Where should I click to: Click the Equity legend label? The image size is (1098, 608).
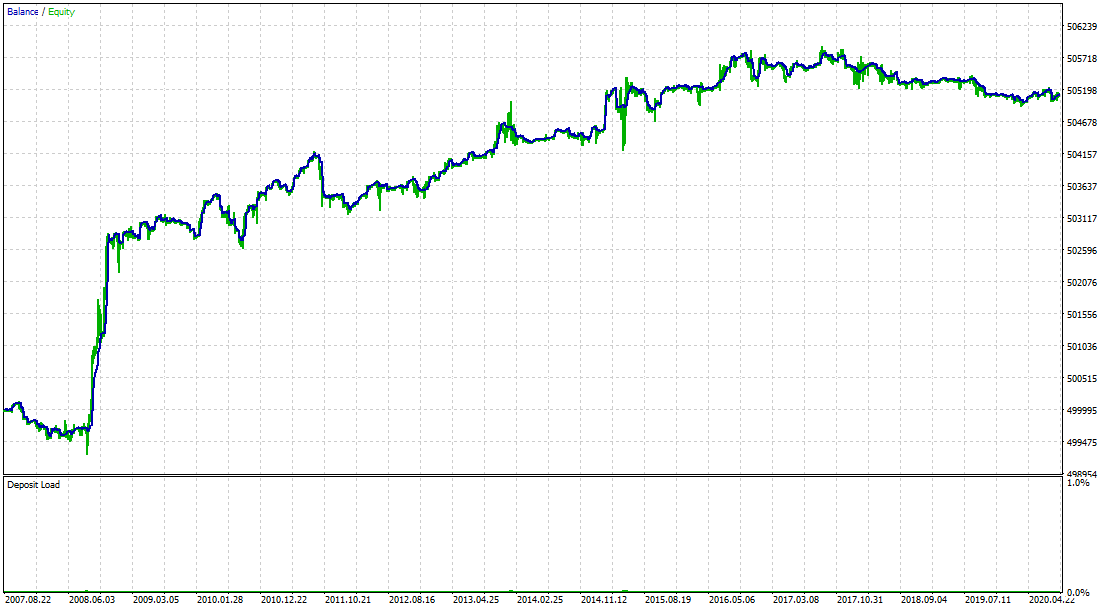(61, 12)
